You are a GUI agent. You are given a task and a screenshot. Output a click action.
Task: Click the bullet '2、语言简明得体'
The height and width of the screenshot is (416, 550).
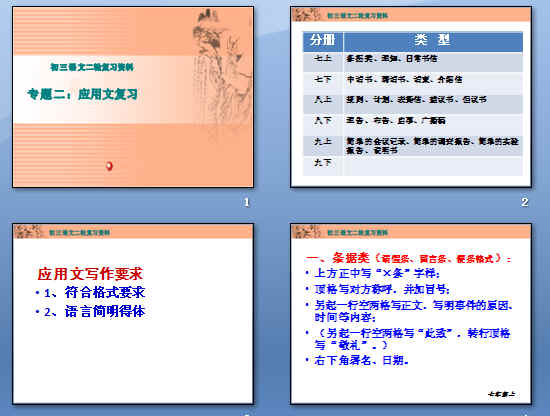[90, 311]
